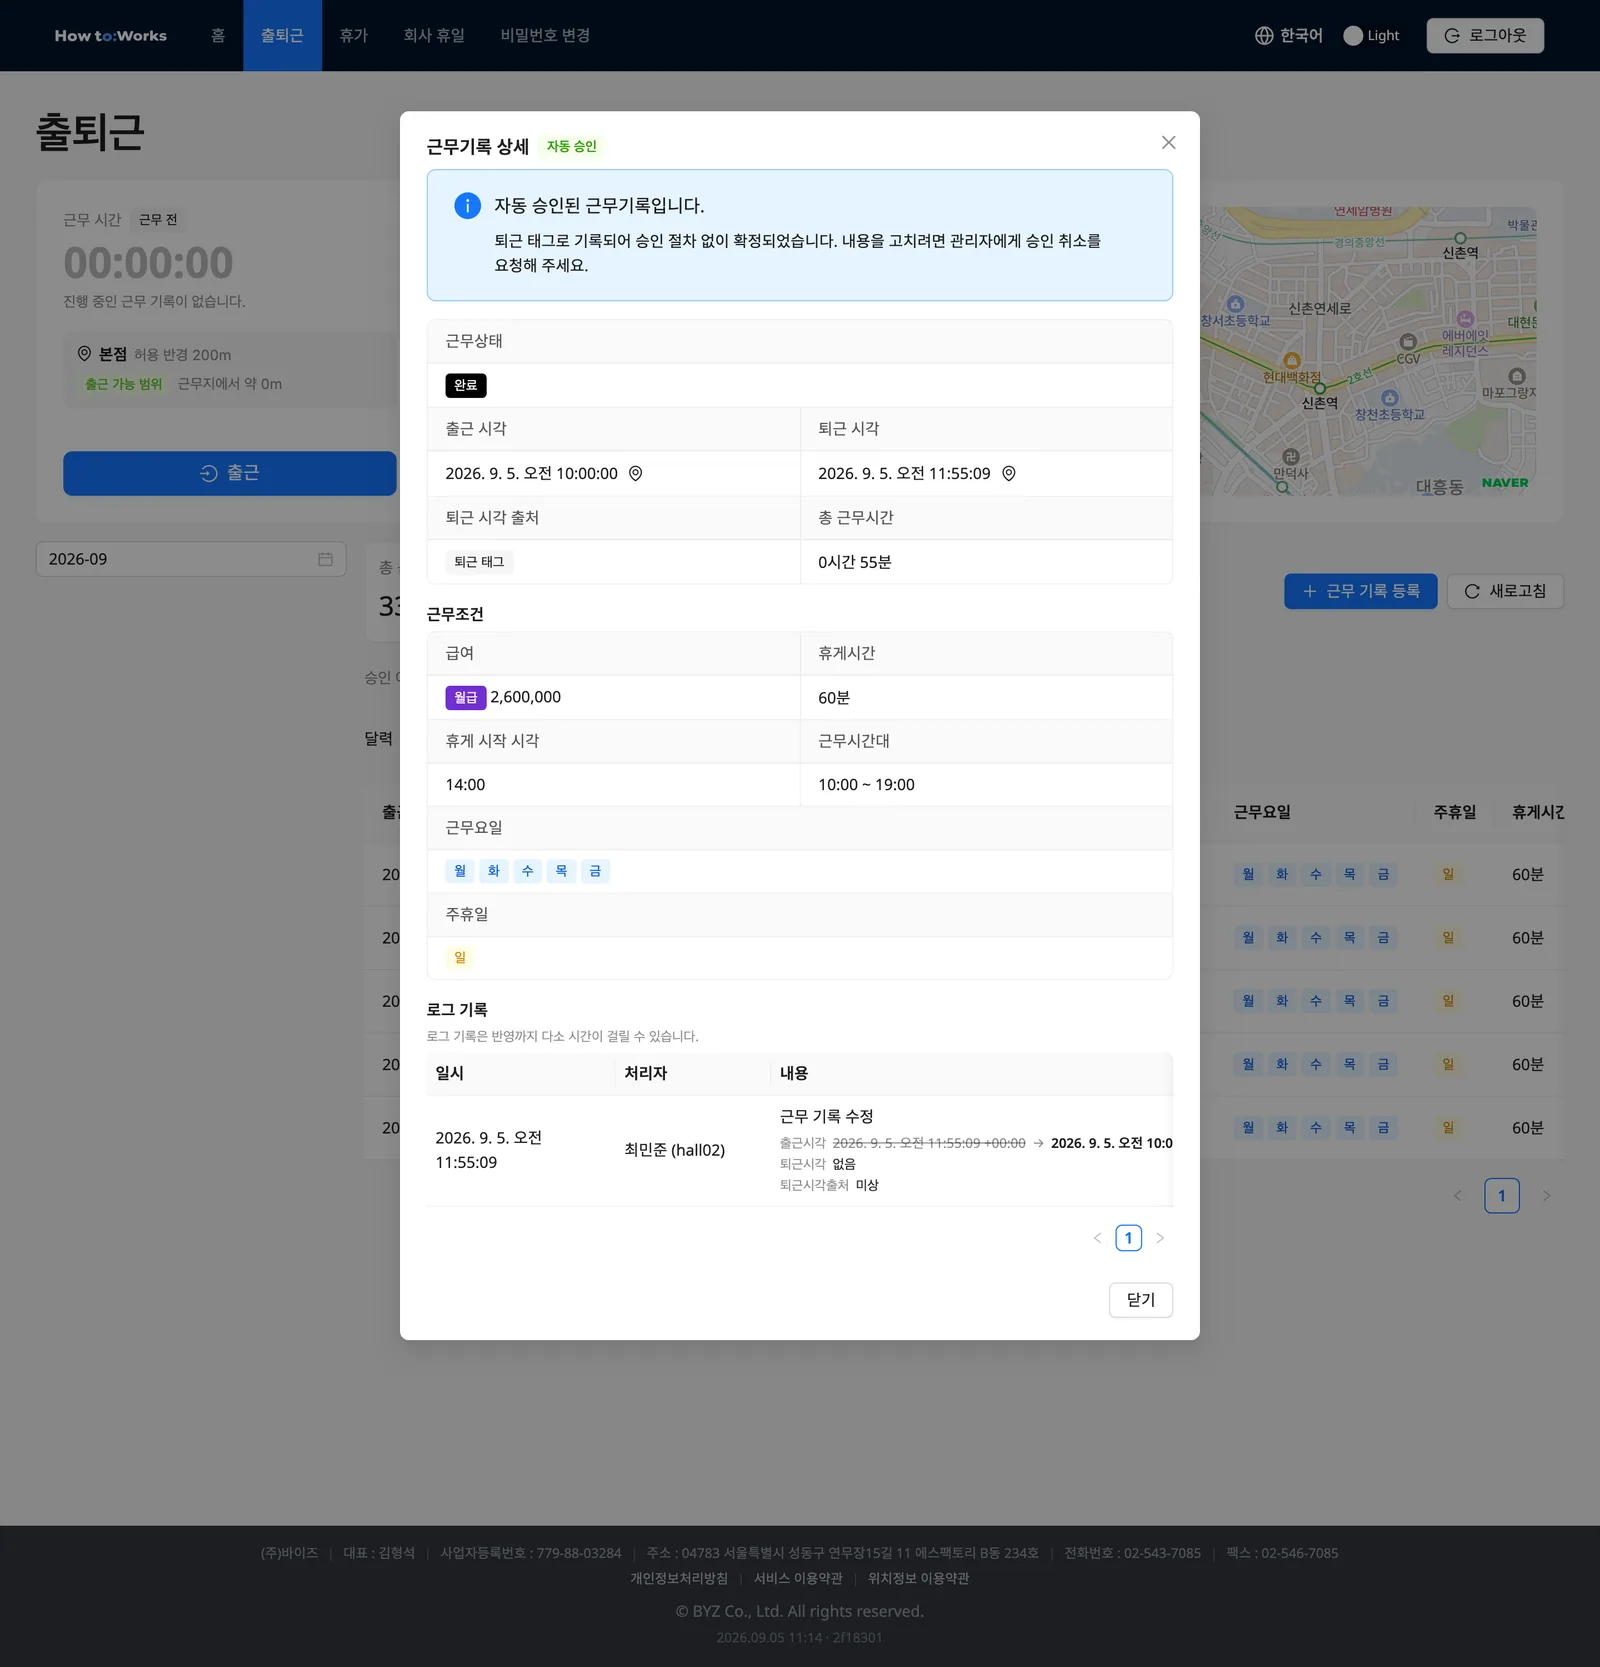Click the calendar icon in month field

pos(325,559)
